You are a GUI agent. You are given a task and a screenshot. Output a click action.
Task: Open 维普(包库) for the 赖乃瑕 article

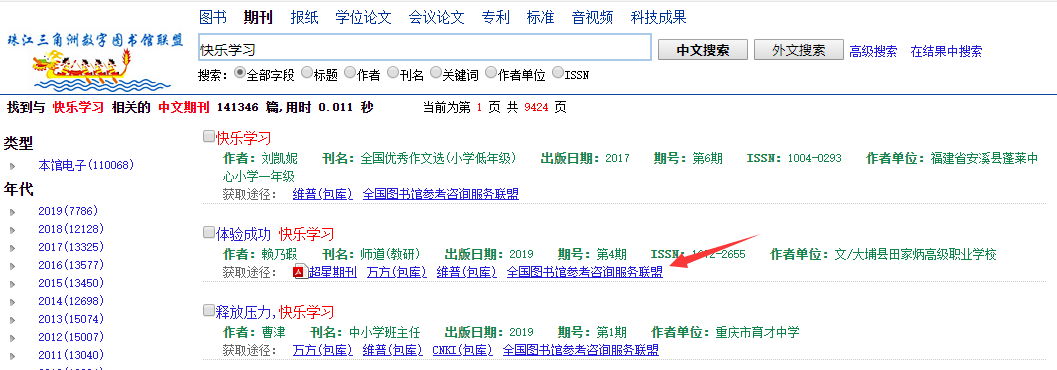467,272
